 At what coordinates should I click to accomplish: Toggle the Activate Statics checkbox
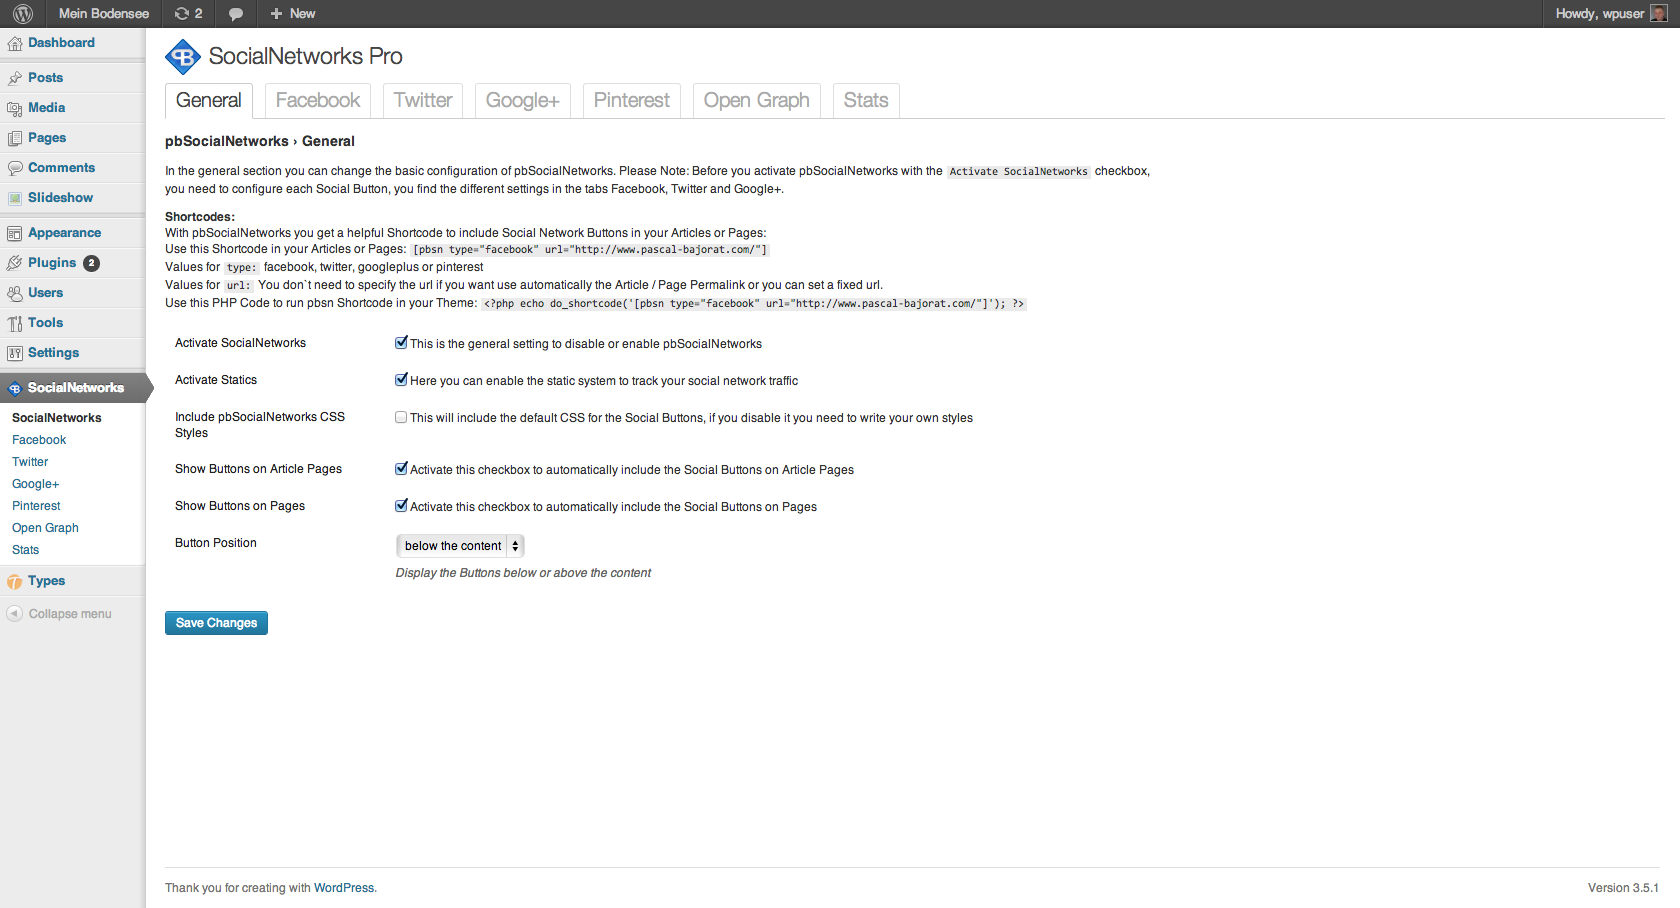401,380
